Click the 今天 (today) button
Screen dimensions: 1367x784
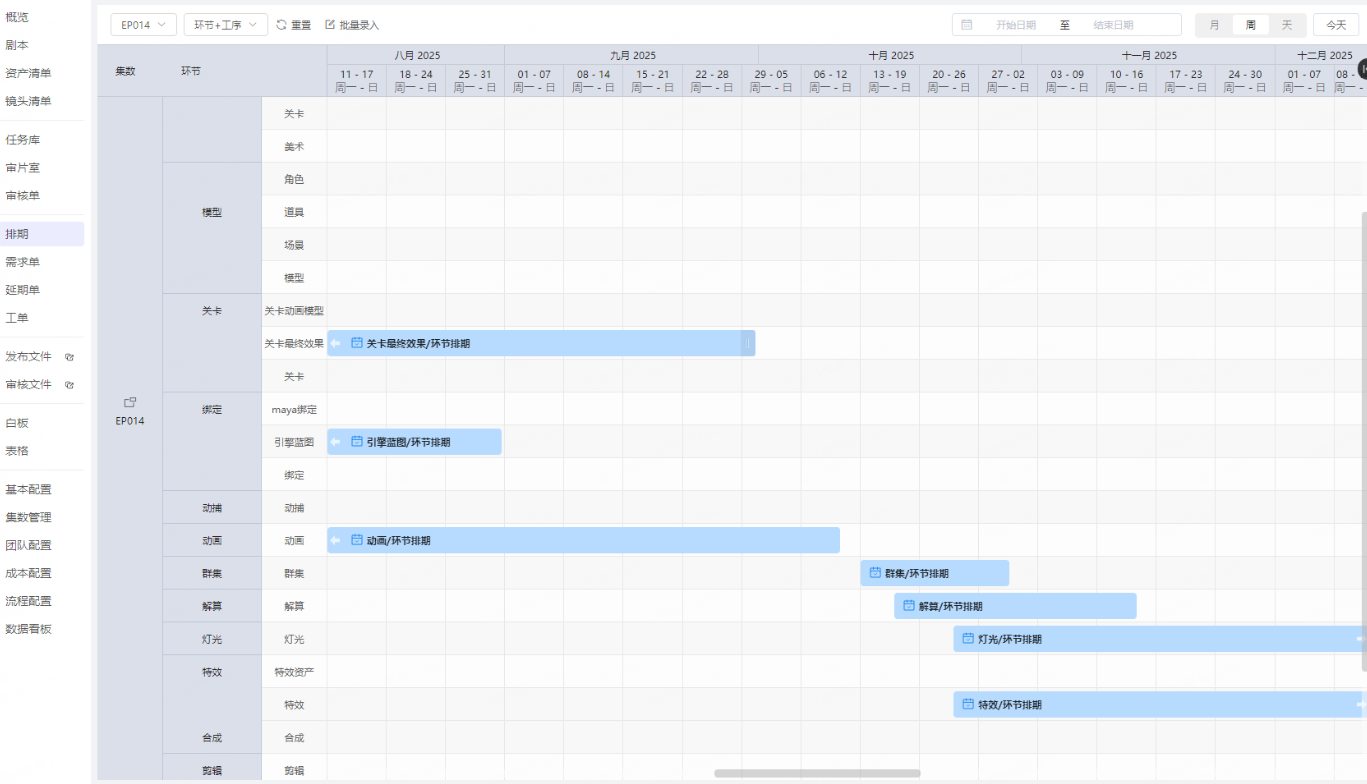pos(1335,25)
